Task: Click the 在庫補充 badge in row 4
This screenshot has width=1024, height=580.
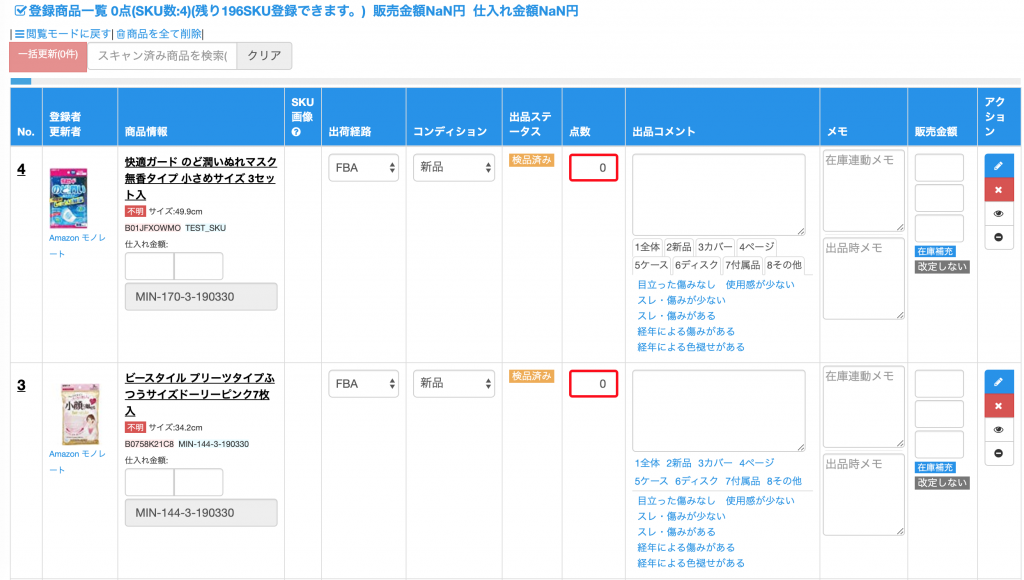Action: [x=935, y=251]
